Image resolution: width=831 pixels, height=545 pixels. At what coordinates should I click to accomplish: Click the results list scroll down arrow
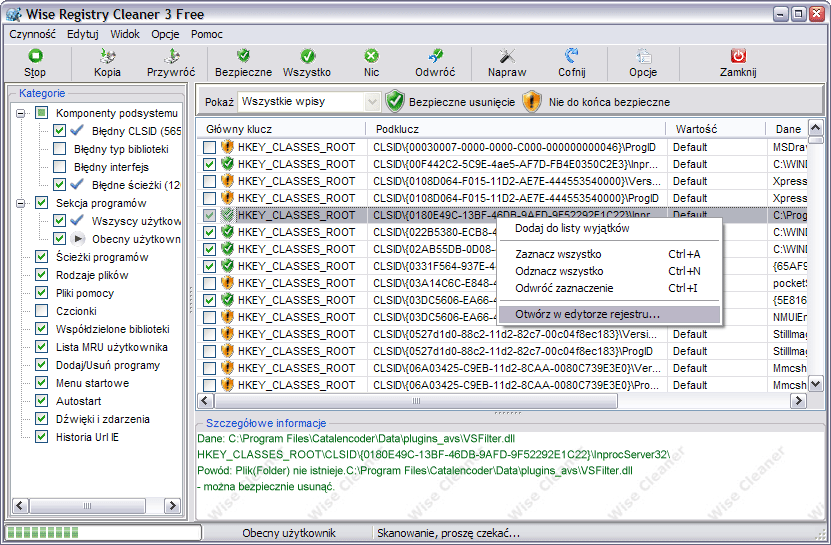816,384
